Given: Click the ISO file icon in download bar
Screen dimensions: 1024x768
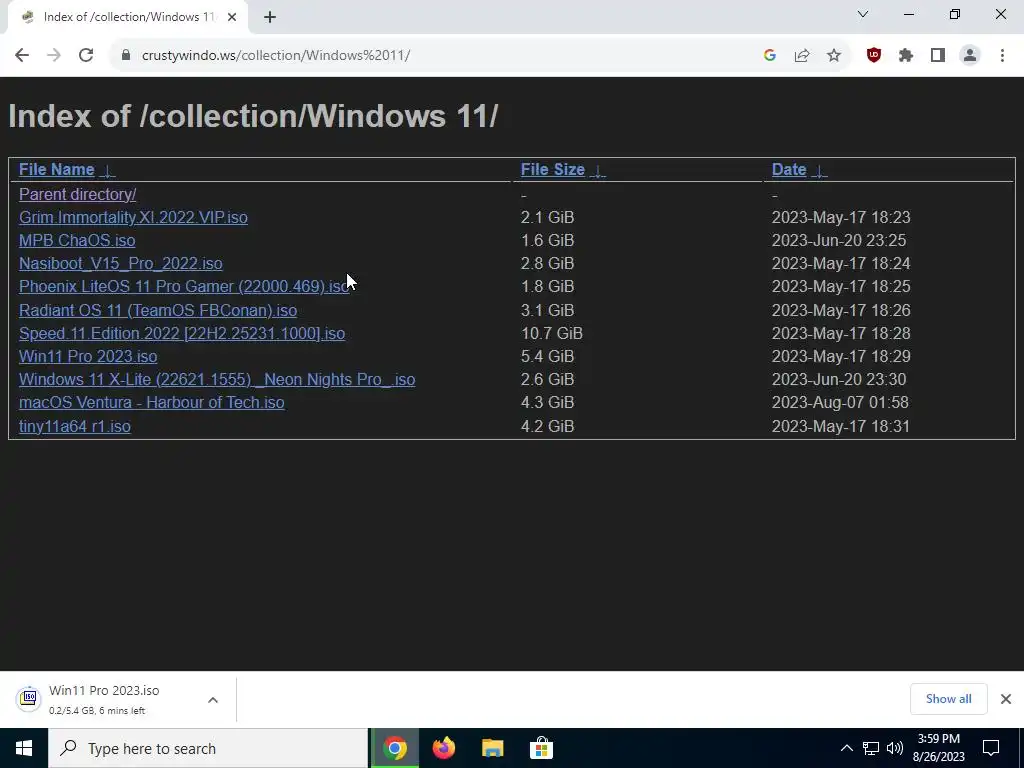Looking at the screenshot, I should point(29,699).
